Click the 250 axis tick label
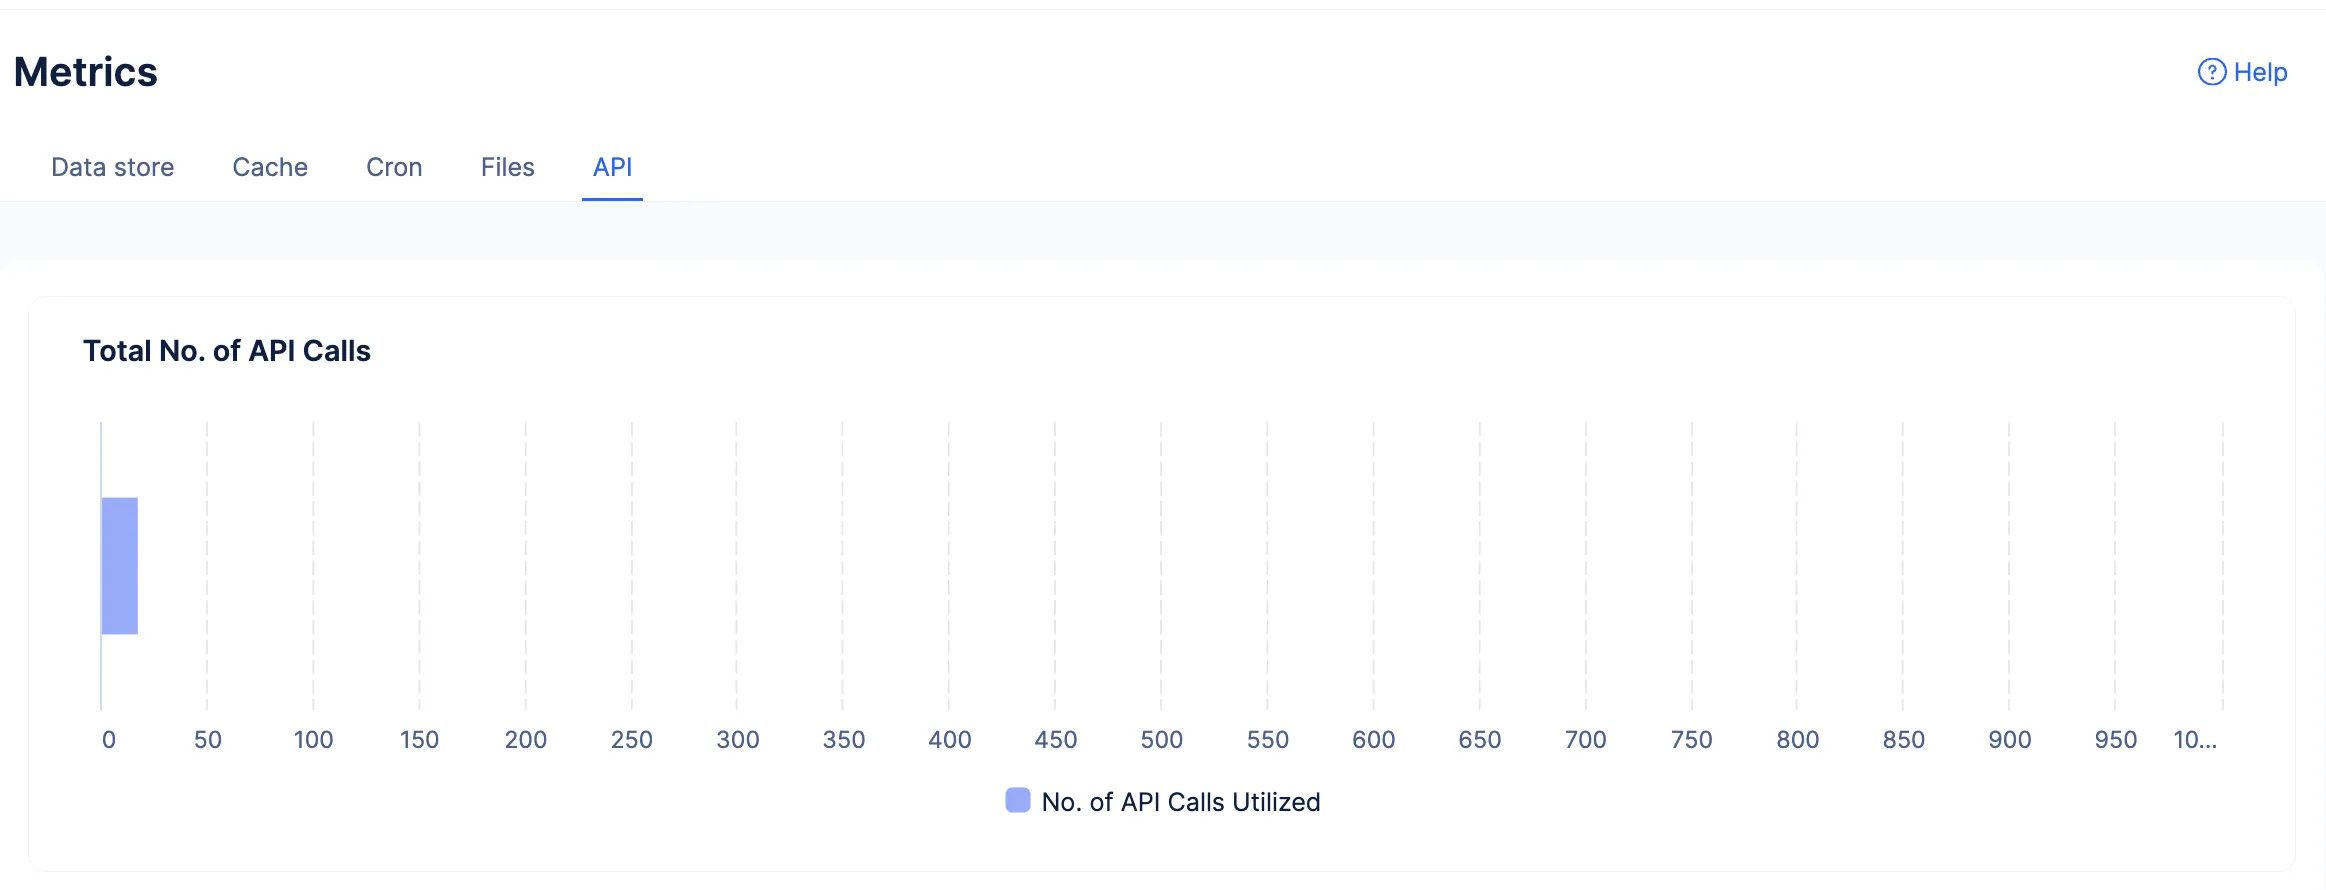The width and height of the screenshot is (2326, 890). [632, 740]
